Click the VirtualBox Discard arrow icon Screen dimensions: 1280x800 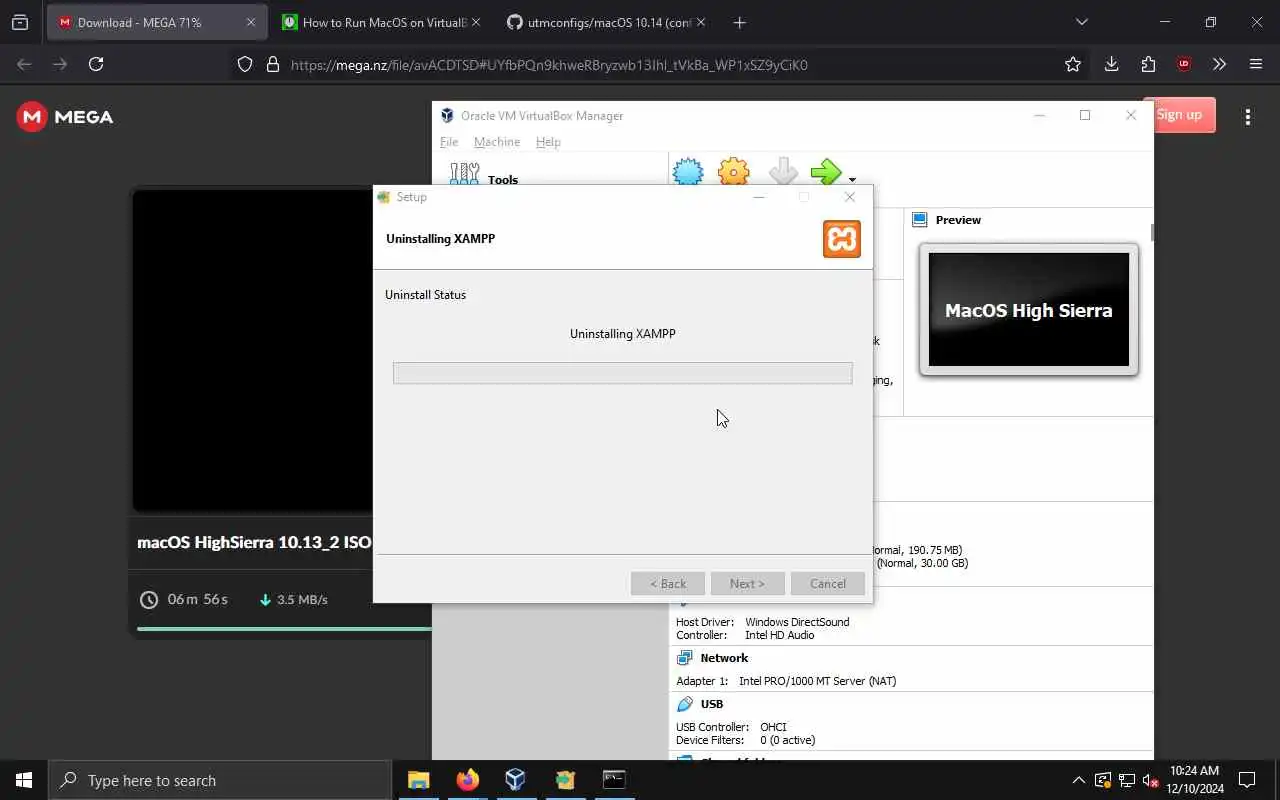tap(783, 171)
